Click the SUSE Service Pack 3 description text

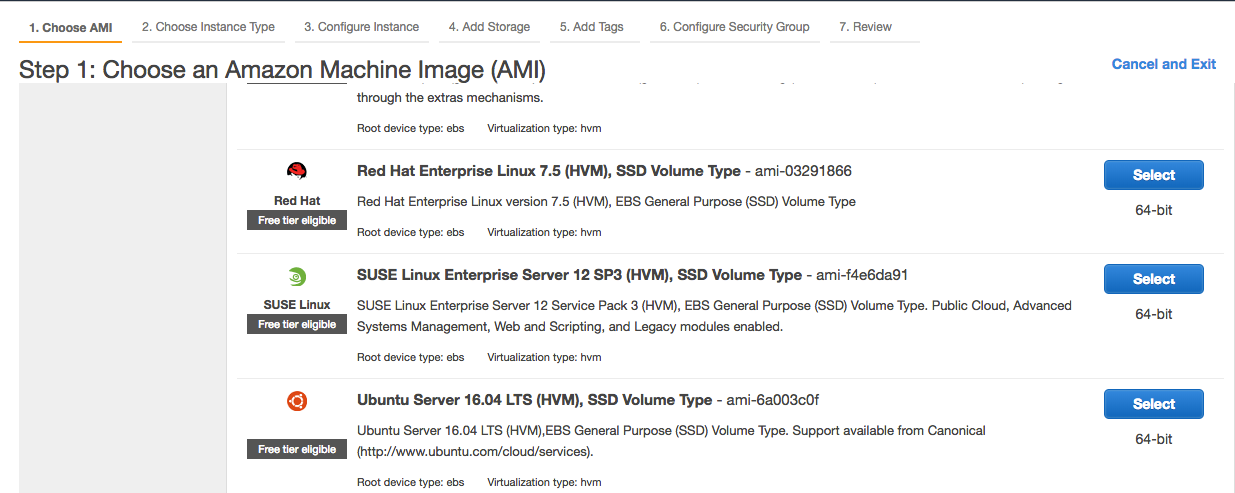coord(714,316)
